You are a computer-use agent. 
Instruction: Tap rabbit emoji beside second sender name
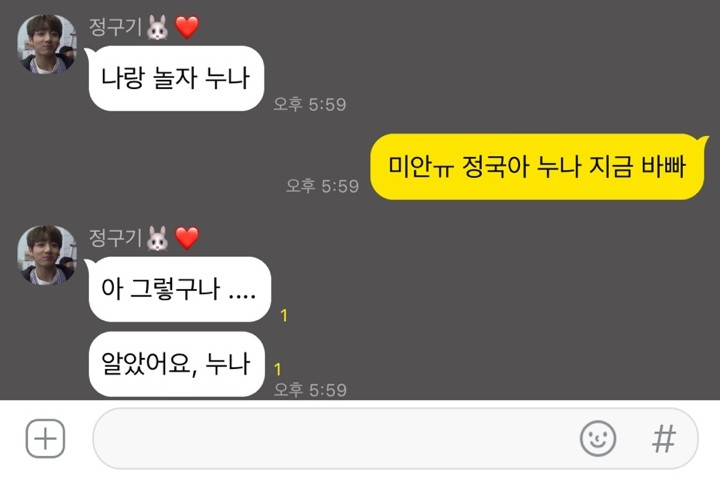pos(158,238)
